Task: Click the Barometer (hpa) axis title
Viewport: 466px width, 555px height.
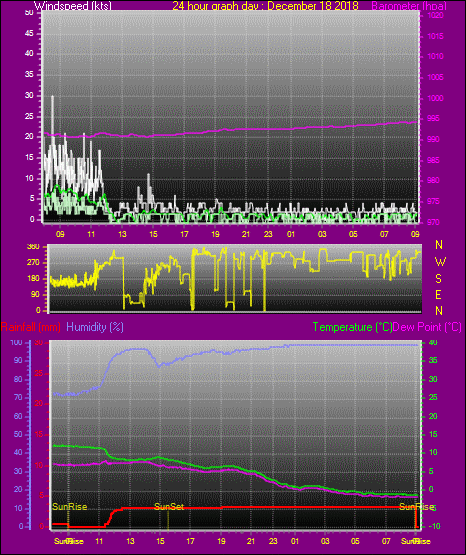Action: point(409,6)
